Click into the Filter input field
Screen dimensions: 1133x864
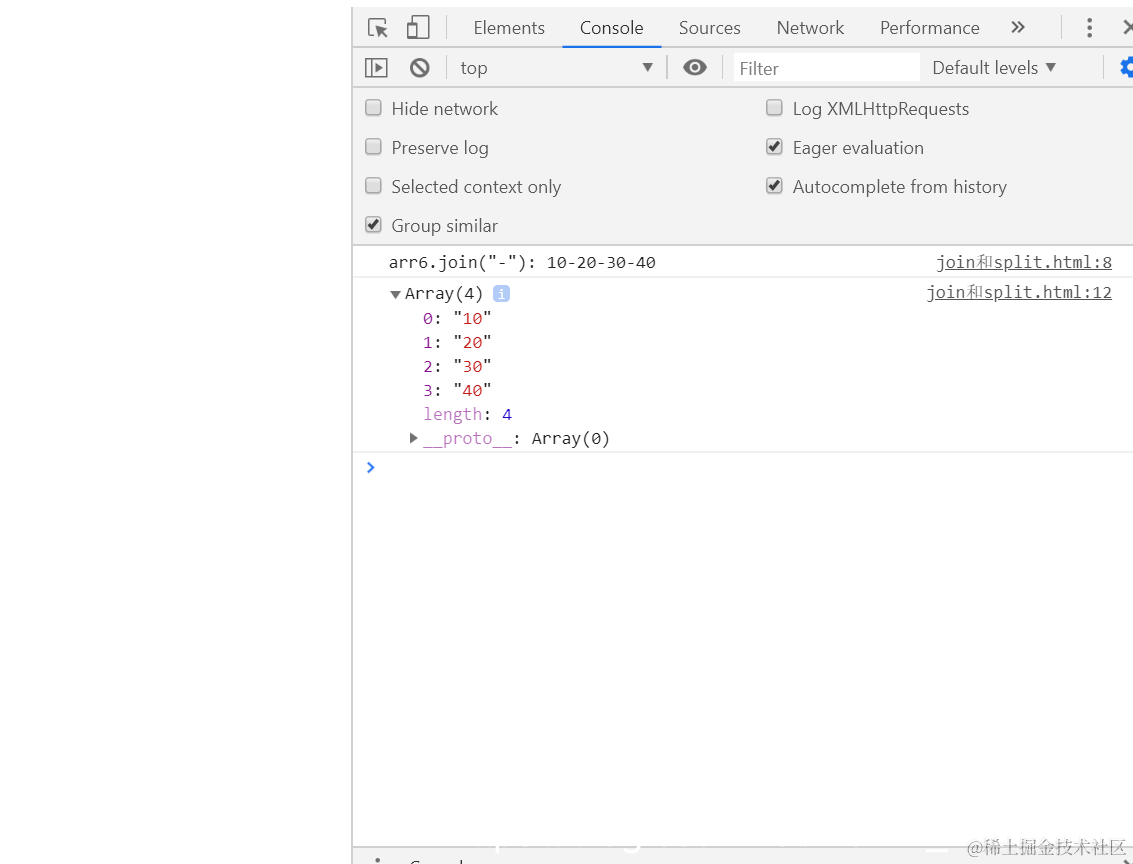(x=827, y=68)
